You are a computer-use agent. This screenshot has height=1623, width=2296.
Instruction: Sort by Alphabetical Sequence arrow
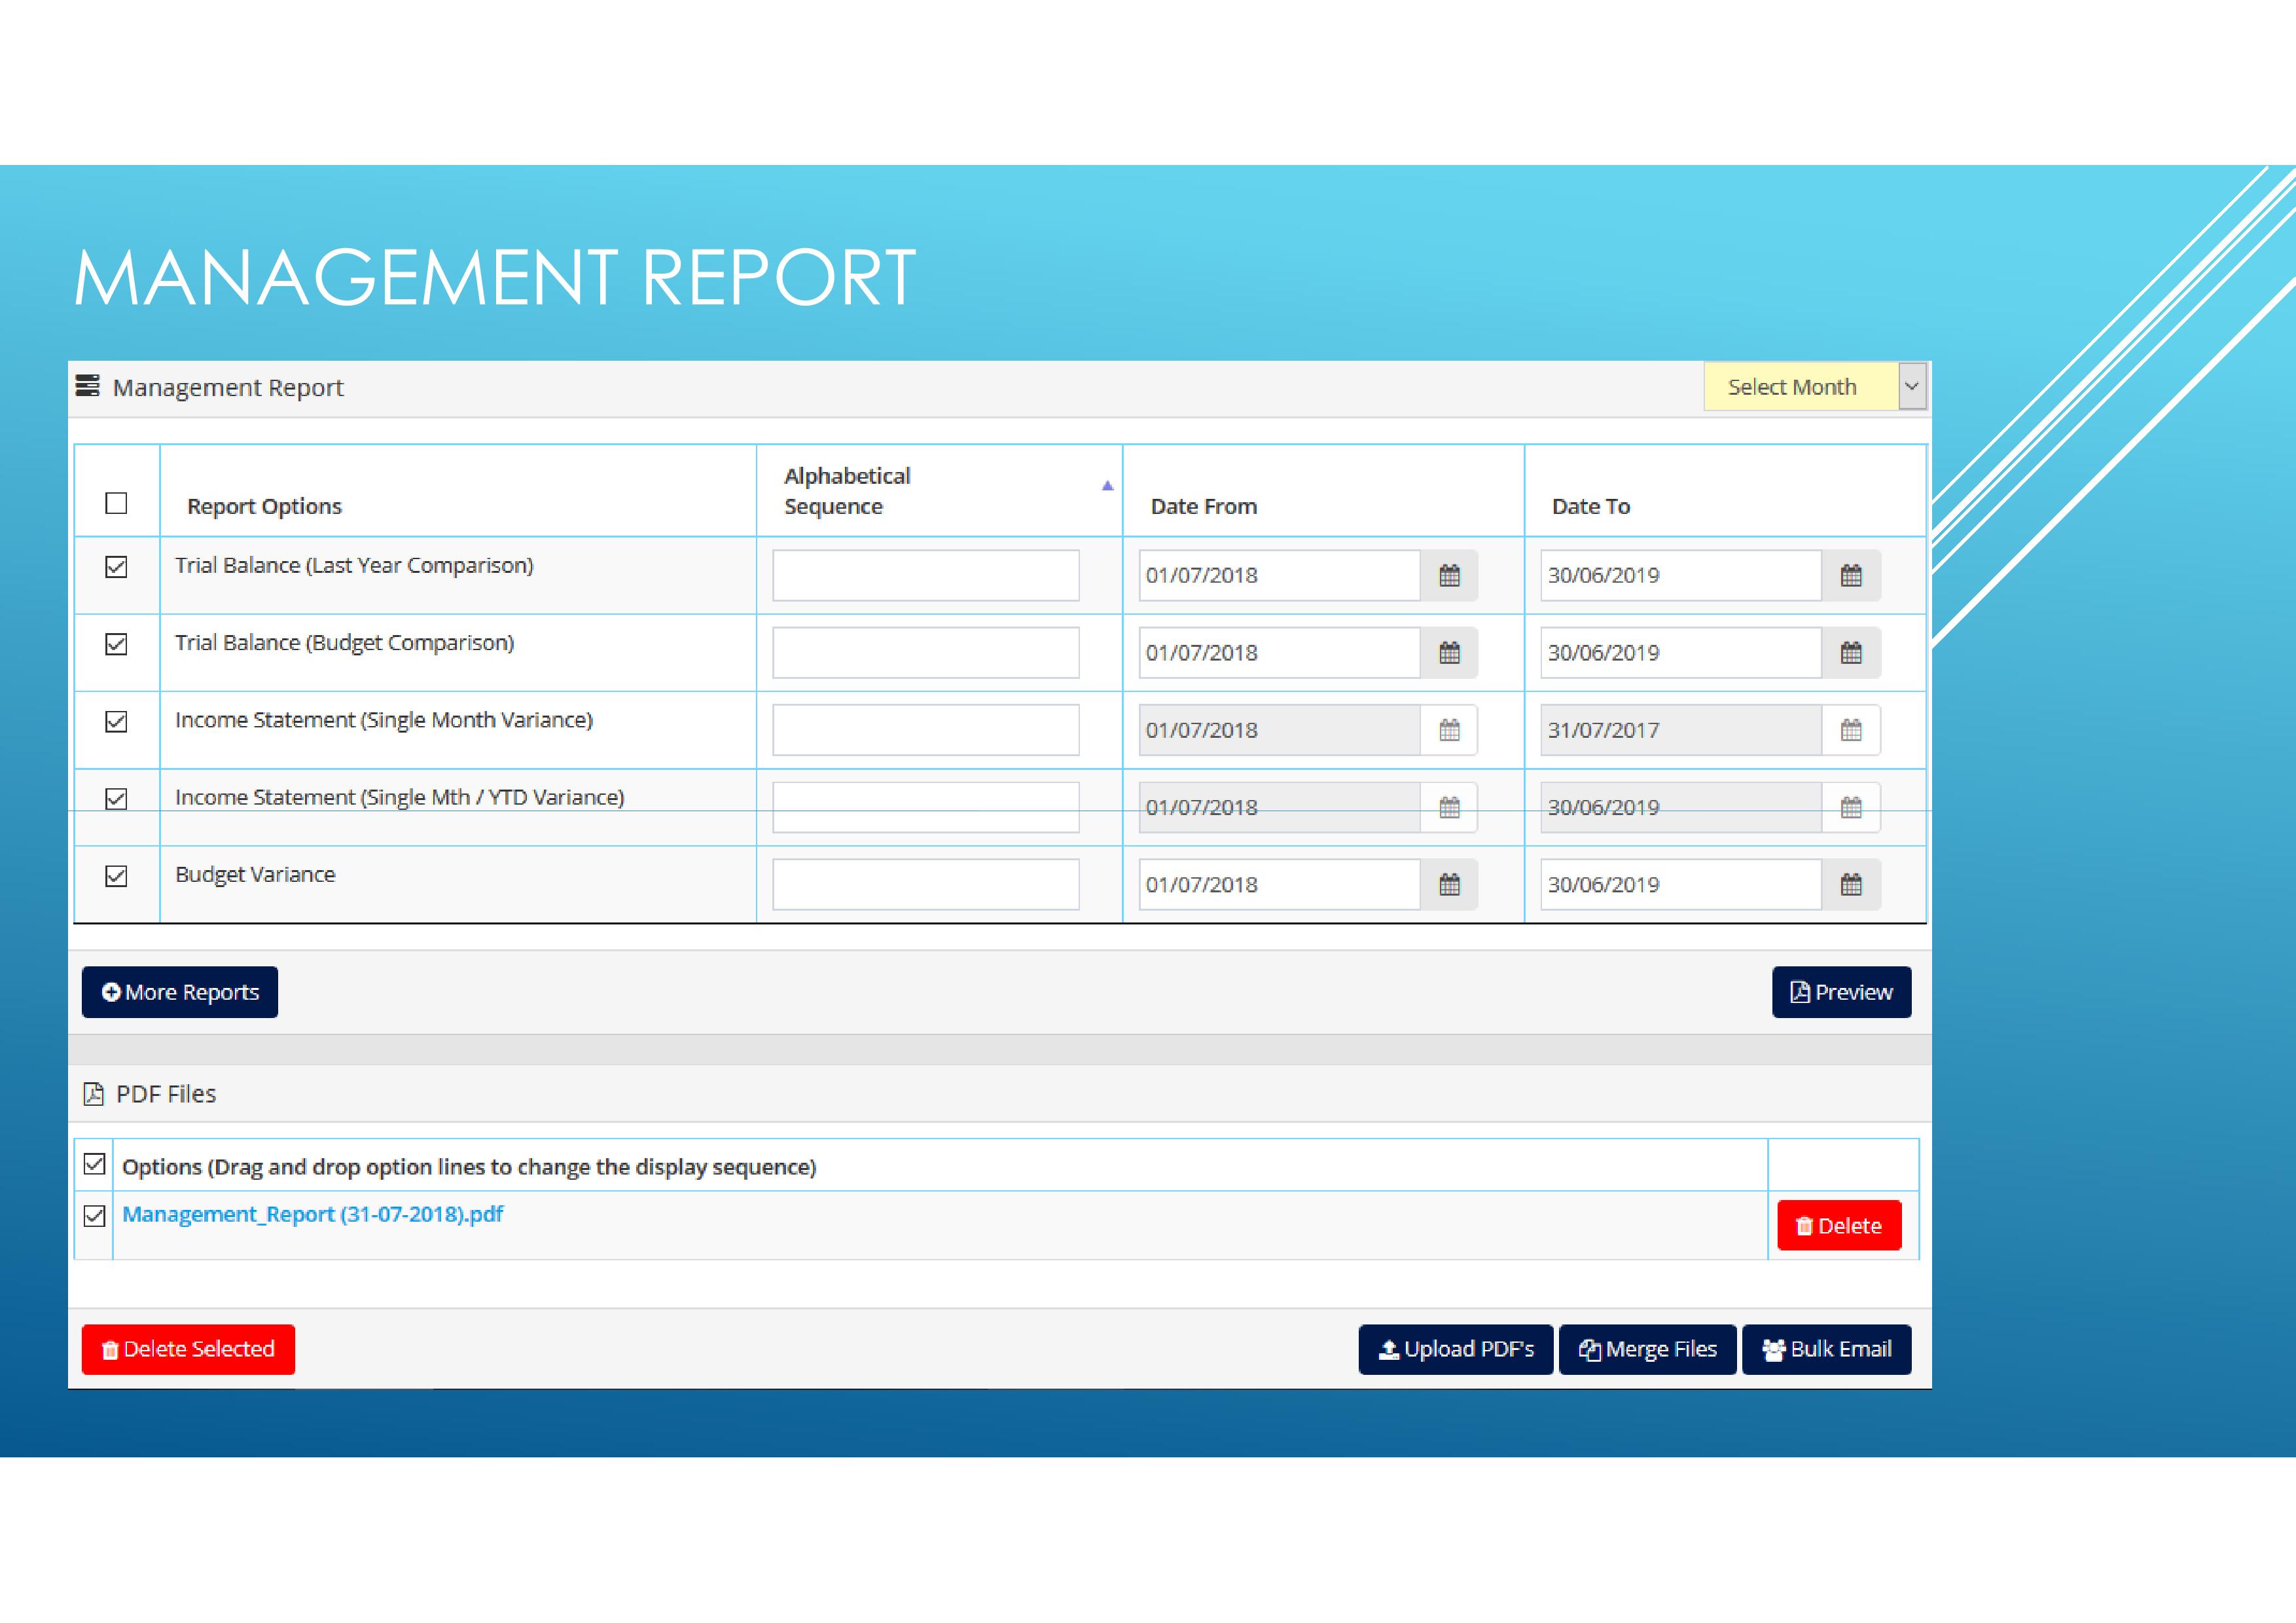click(x=1107, y=485)
